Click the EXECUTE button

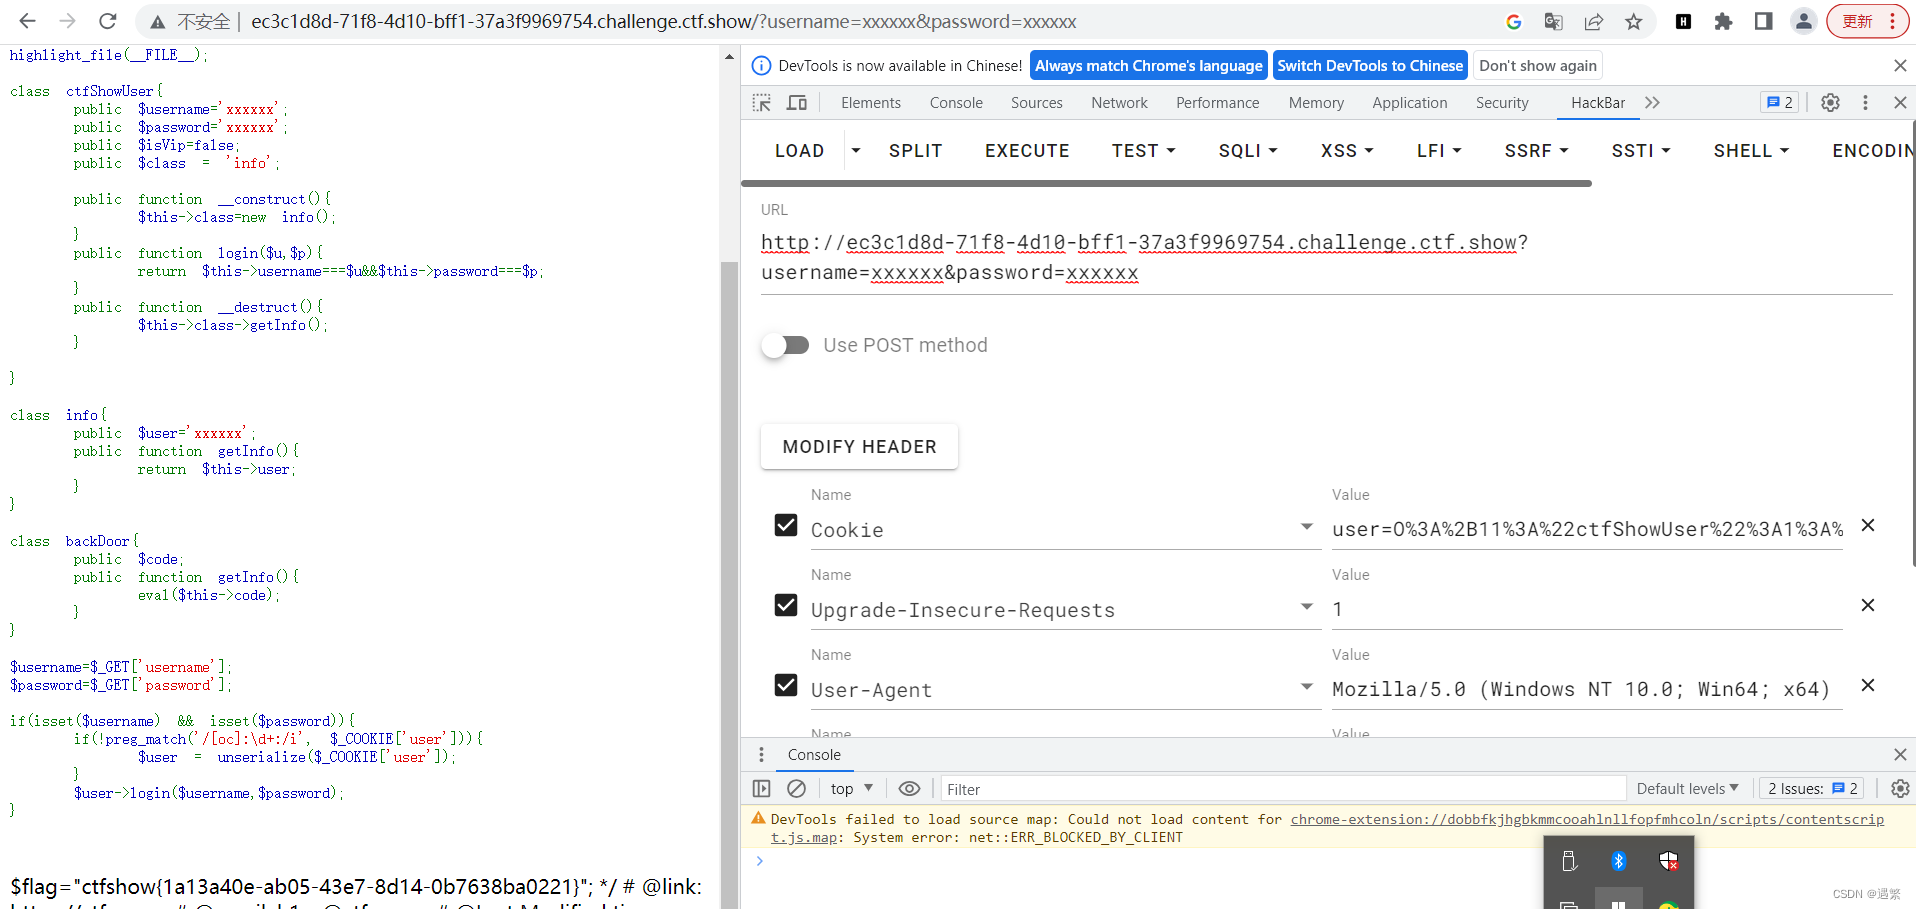point(1027,151)
